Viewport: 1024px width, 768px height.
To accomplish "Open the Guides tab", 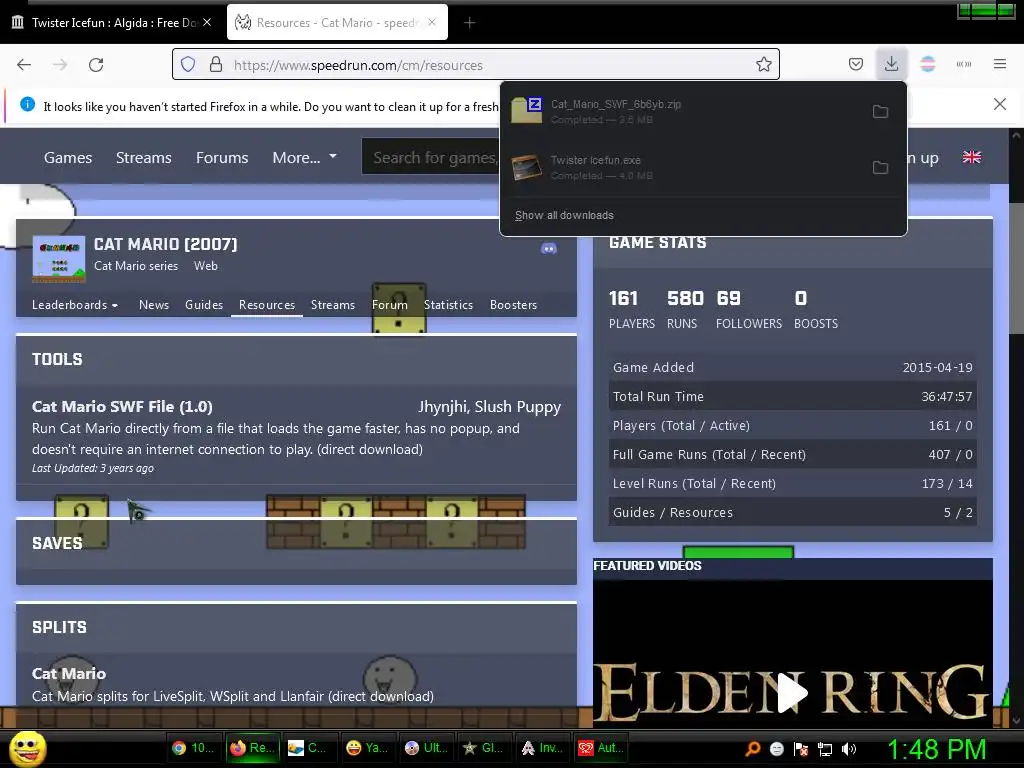I will click(204, 305).
